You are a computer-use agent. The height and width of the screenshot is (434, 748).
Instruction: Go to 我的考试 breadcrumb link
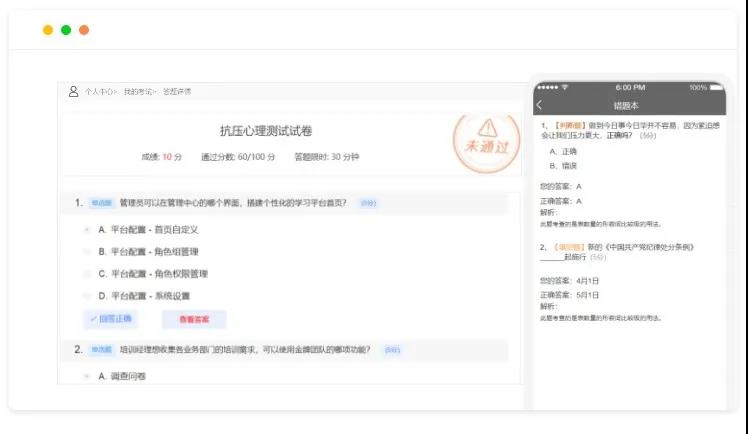pos(139,92)
